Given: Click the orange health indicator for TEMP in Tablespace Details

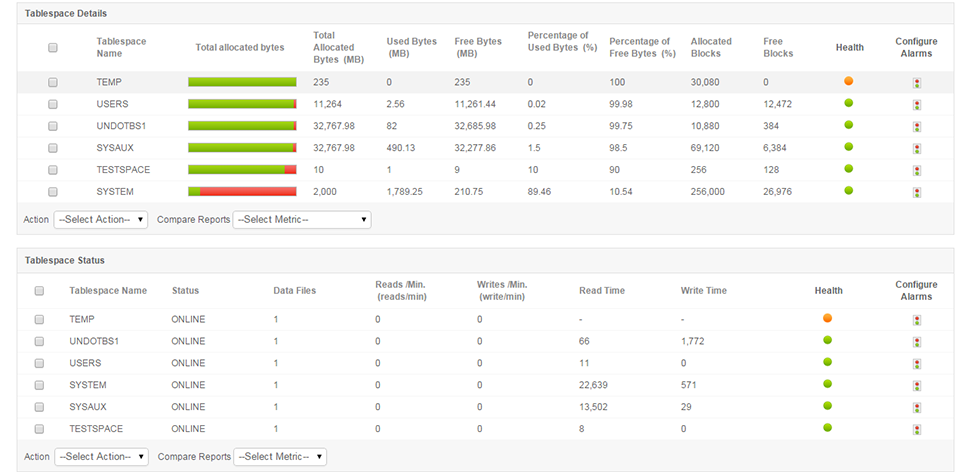Looking at the screenshot, I should (x=848, y=81).
